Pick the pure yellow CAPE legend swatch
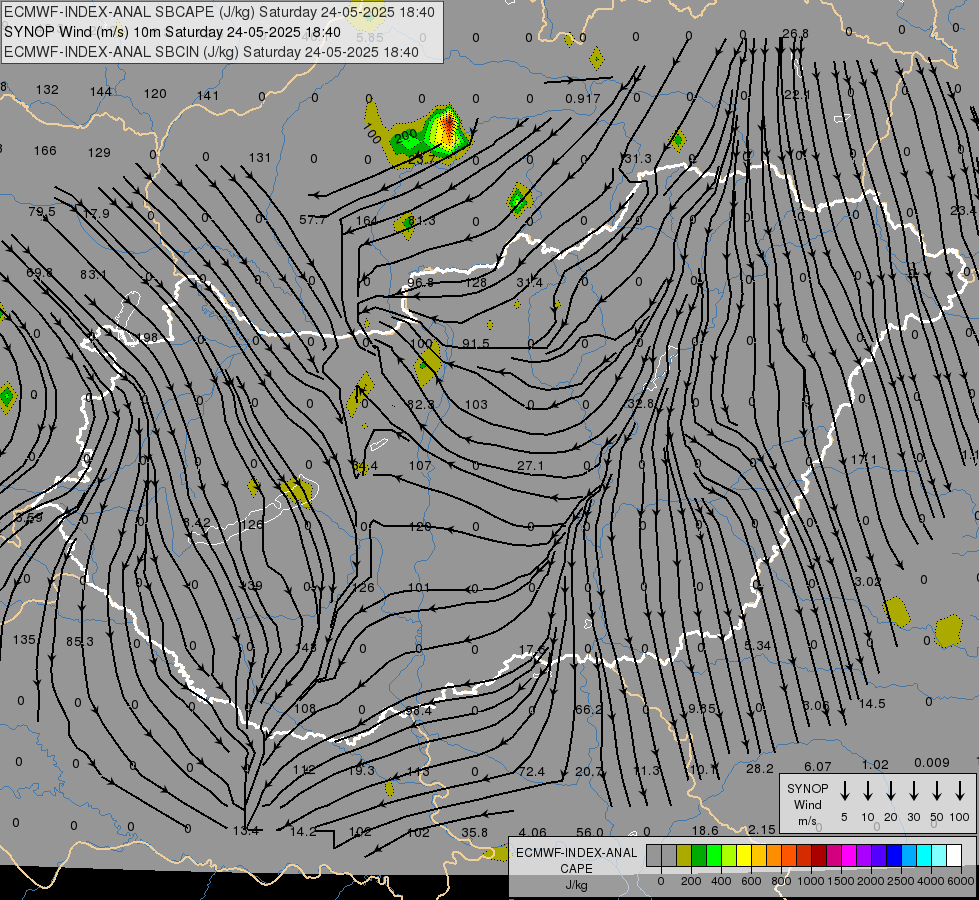 744,856
